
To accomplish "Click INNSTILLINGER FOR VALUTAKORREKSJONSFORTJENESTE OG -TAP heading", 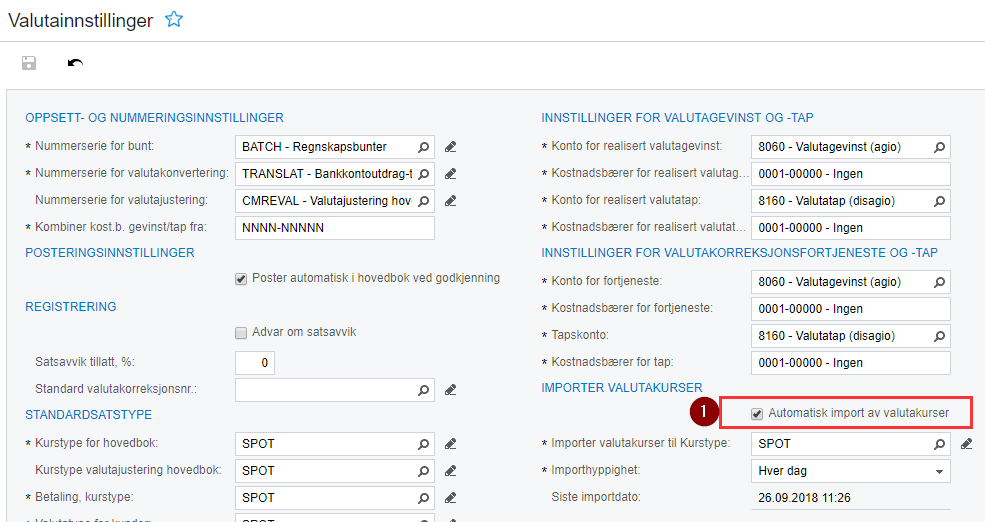I will point(739,253).
